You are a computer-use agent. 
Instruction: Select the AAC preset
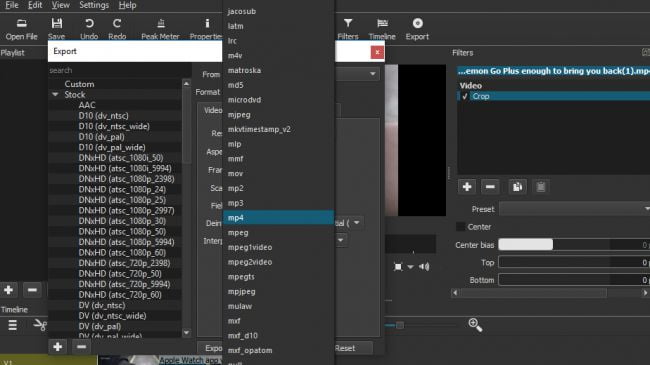pos(87,105)
